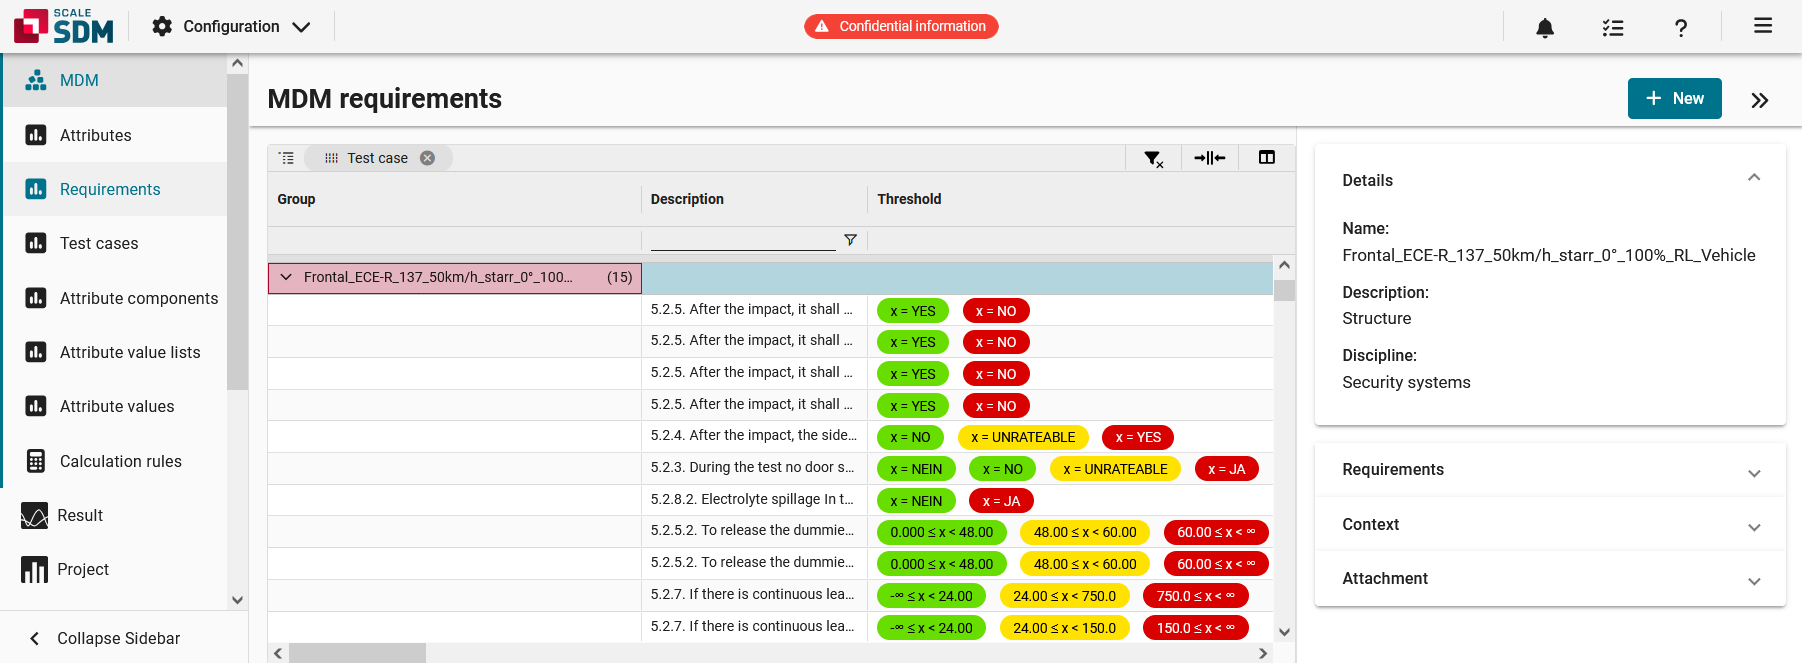
Task: Click the Result chart icon
Action: (34, 515)
